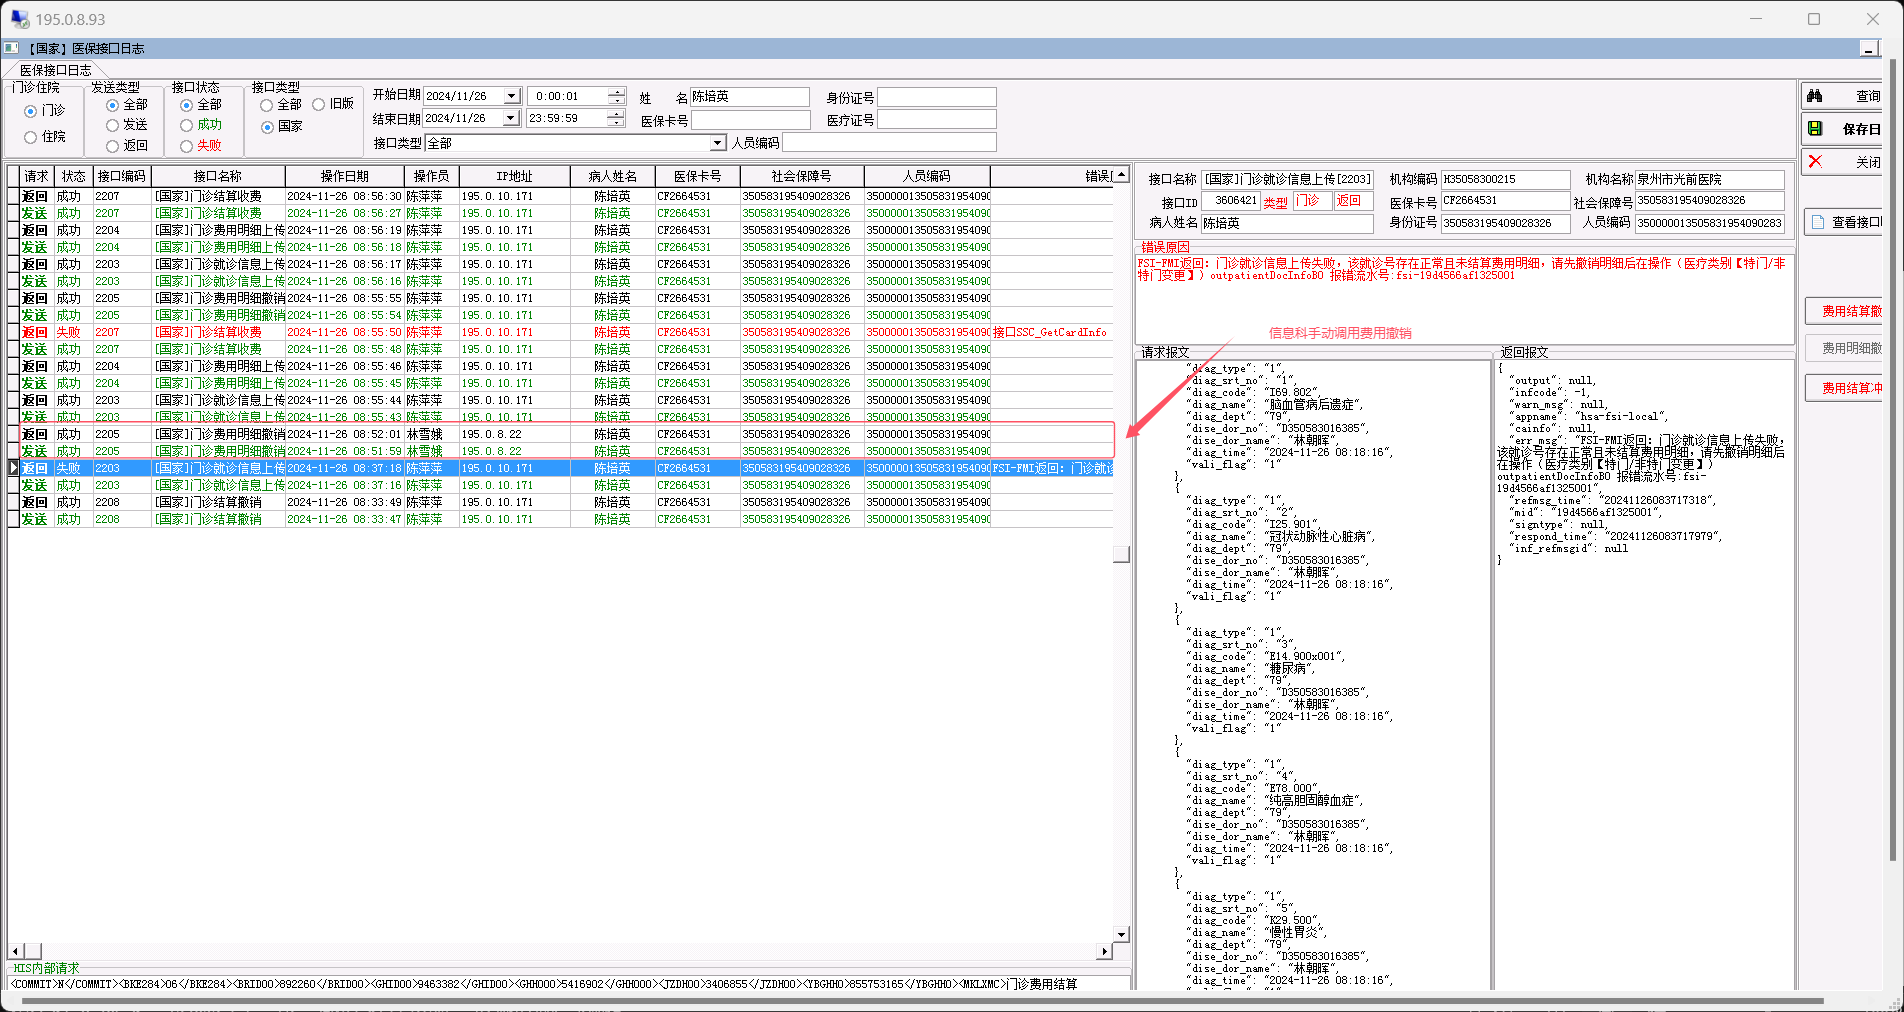Click the red X close (关闭) icon
Image resolution: width=1904 pixels, height=1012 pixels.
pyautogui.click(x=1815, y=162)
